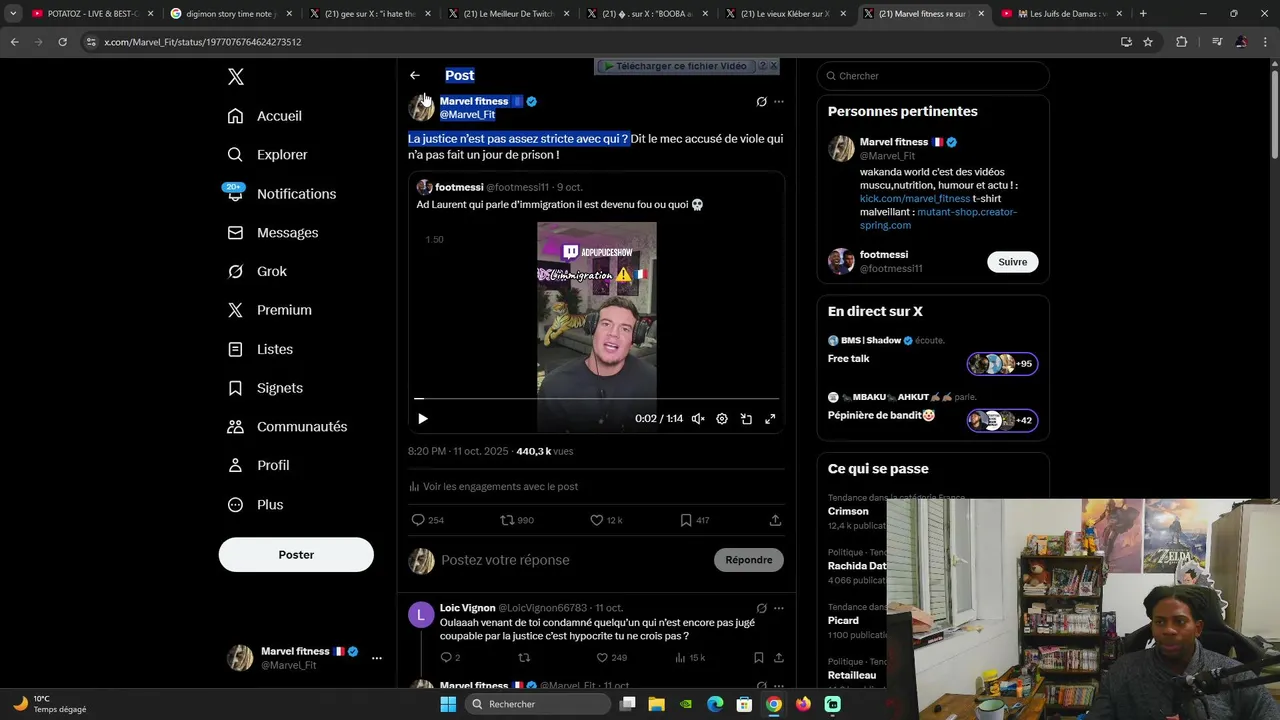Repost Loic Vignon's reply
The width and height of the screenshot is (1280, 720).
(524, 658)
